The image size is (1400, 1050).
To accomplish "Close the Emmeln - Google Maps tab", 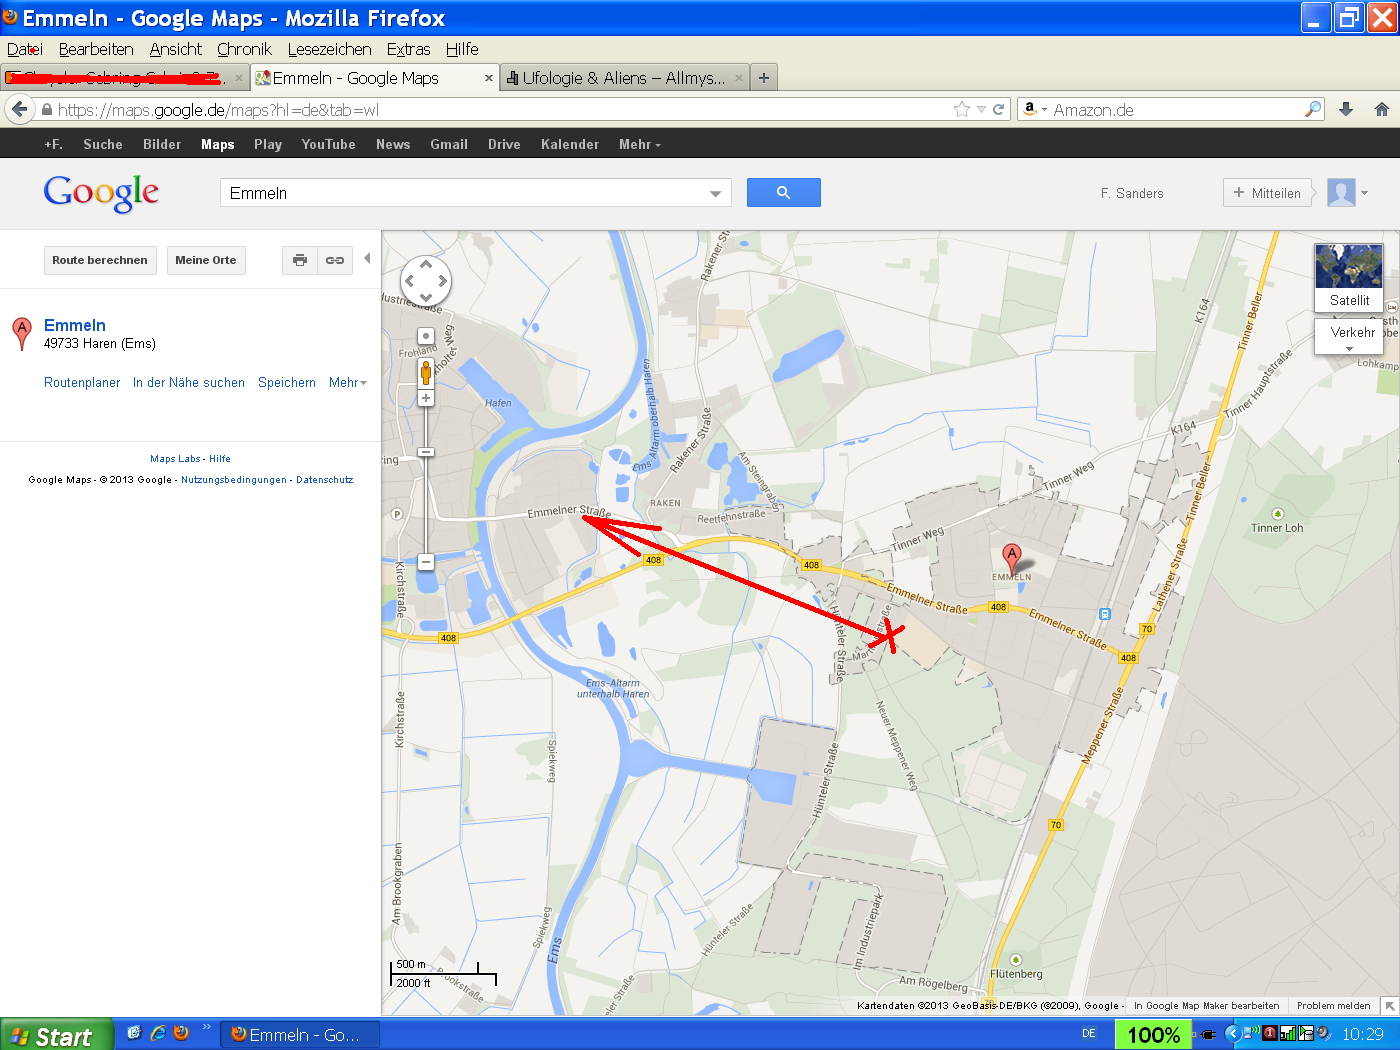I will click(489, 78).
